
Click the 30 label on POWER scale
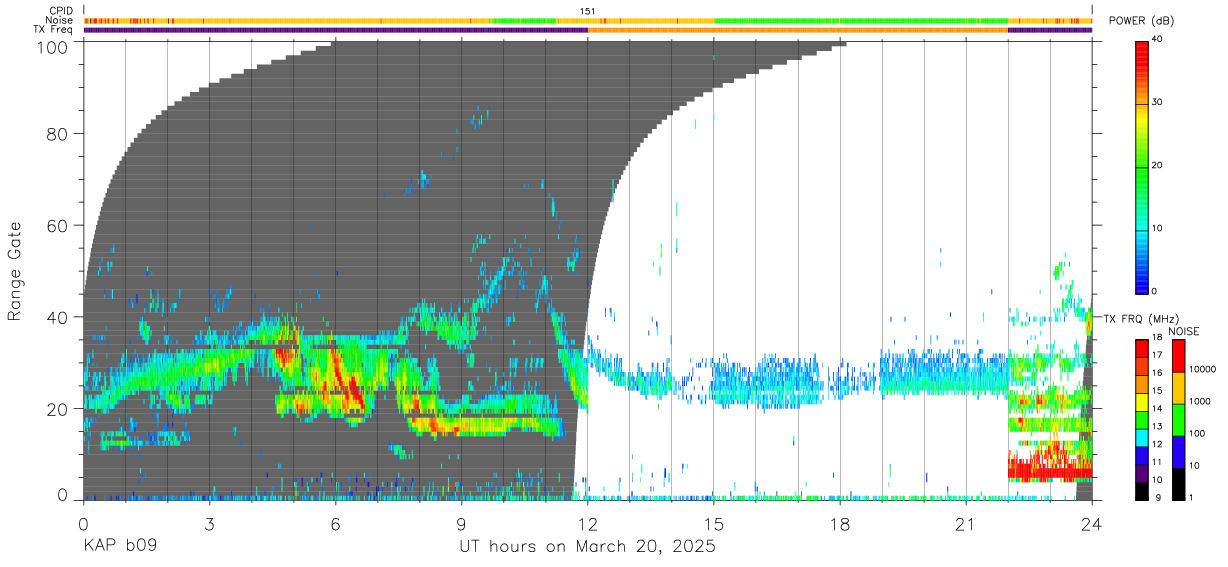tap(1155, 103)
